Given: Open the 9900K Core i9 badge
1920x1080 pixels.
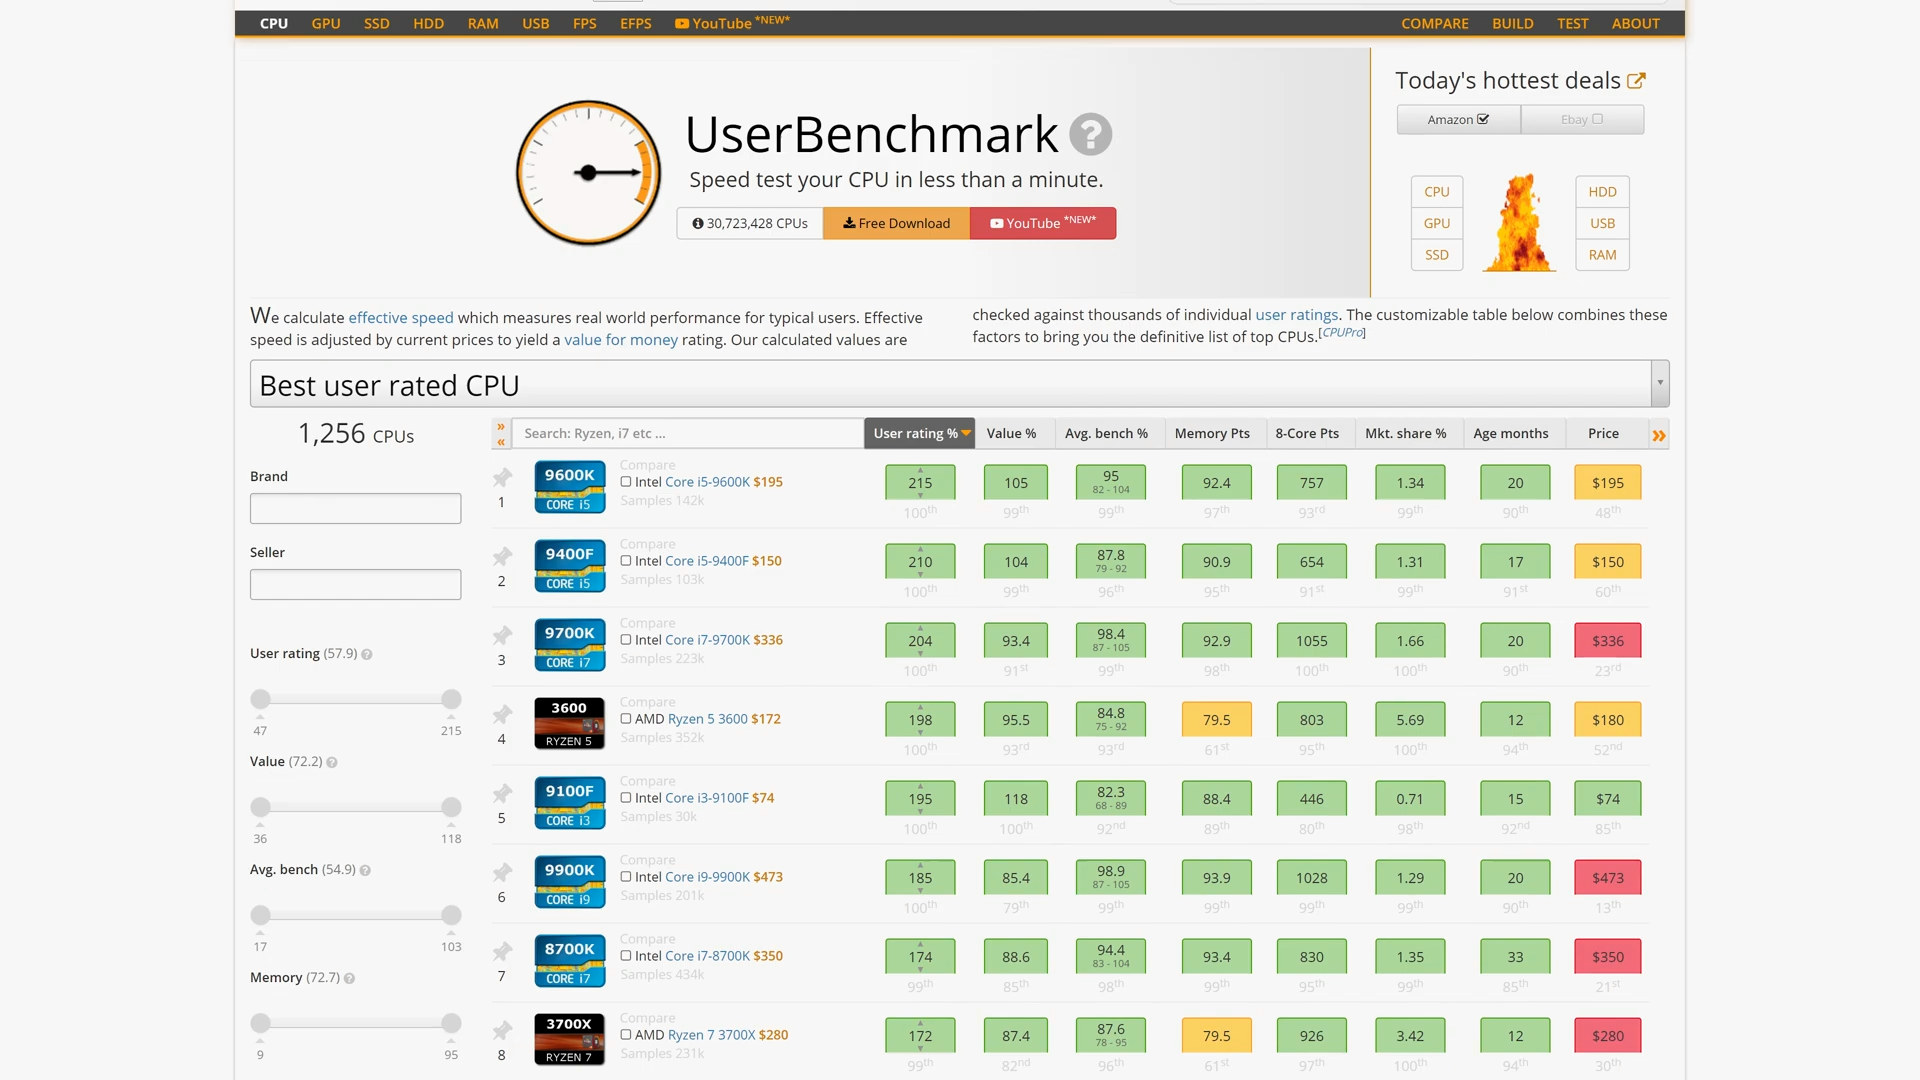Looking at the screenshot, I should pyautogui.click(x=569, y=882).
